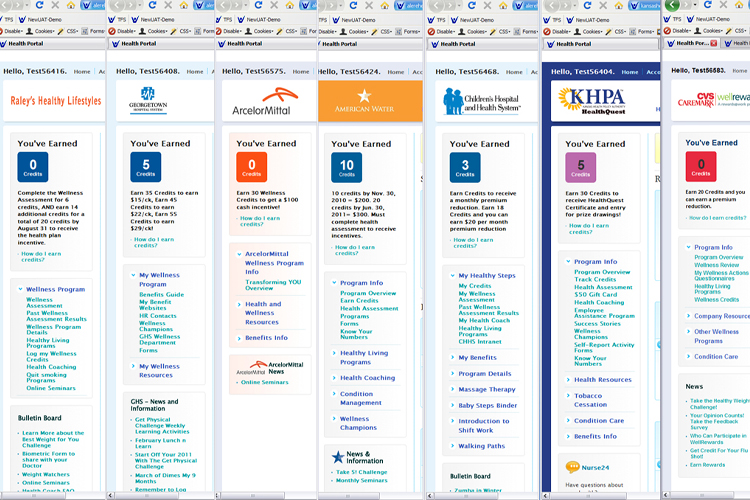The height and width of the screenshot is (500, 750).
Task: Click the orange 0 Credits badge
Action: tap(252, 166)
